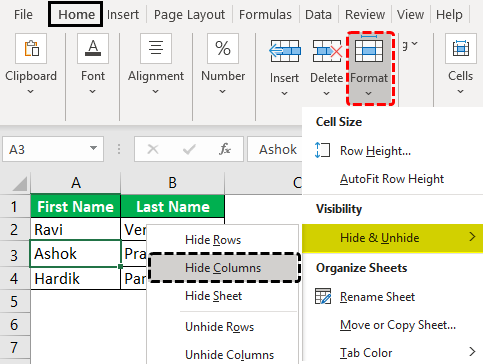Click the formula bar options dots
The height and width of the screenshot is (364, 483).
click(x=119, y=149)
